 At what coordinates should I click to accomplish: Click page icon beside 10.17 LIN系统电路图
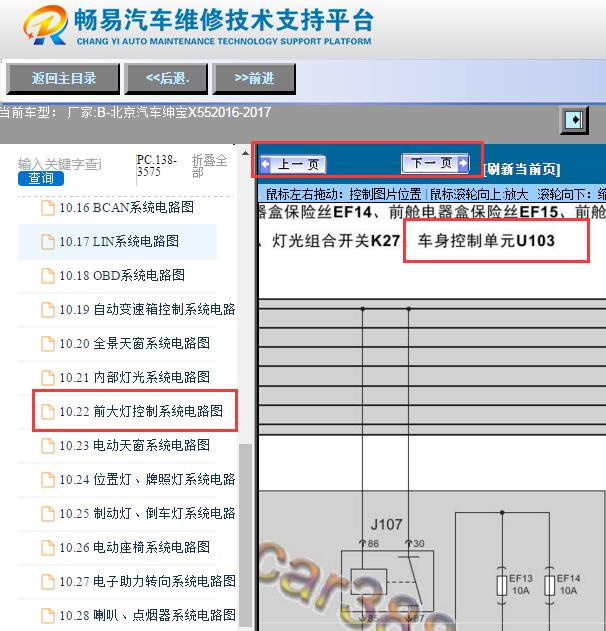(48, 242)
